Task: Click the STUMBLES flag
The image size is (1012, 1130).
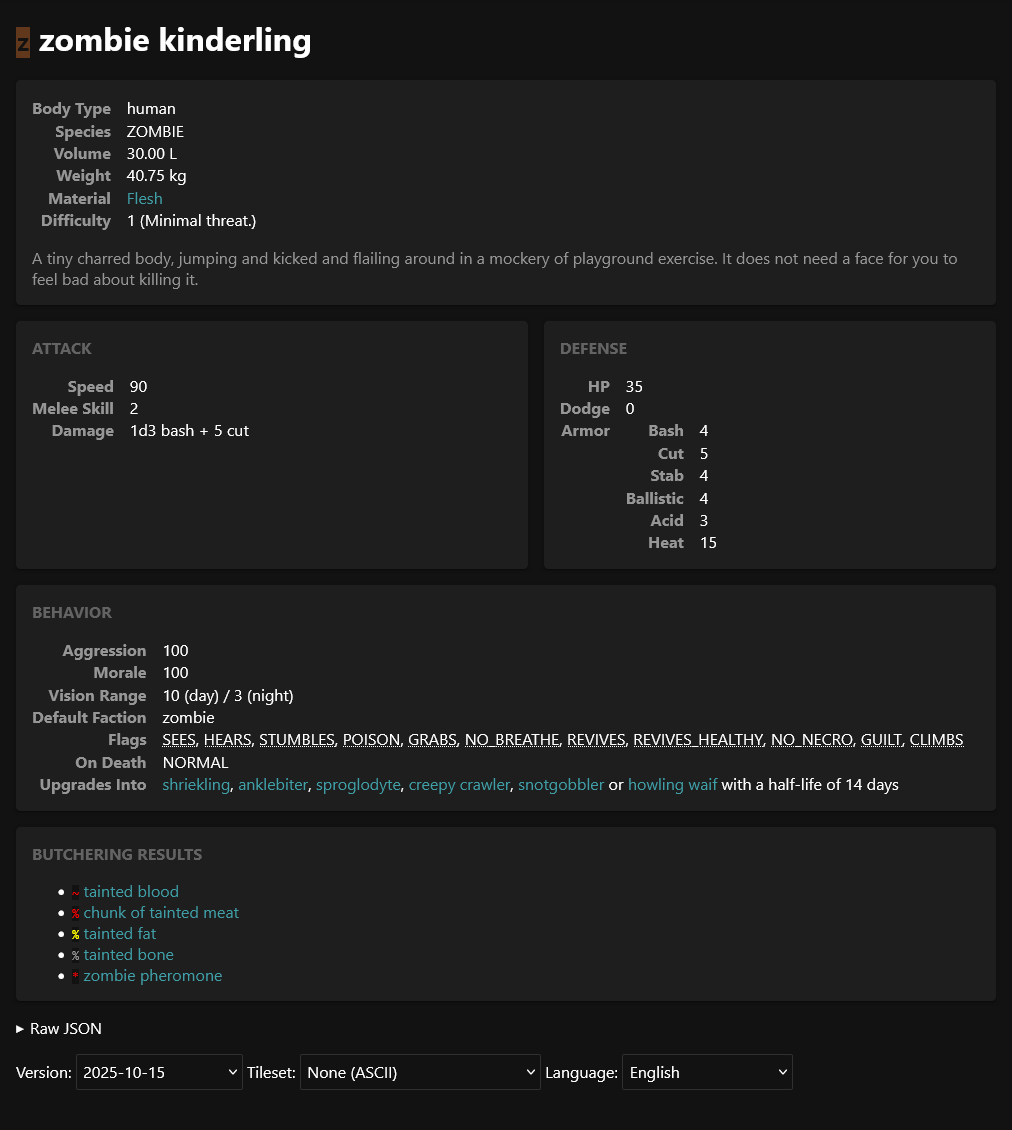Action: pyautogui.click(x=297, y=739)
